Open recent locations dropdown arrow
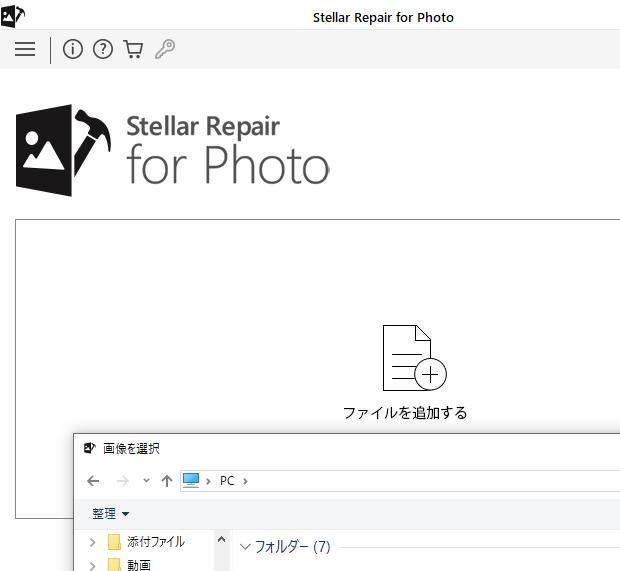 click(x=146, y=481)
